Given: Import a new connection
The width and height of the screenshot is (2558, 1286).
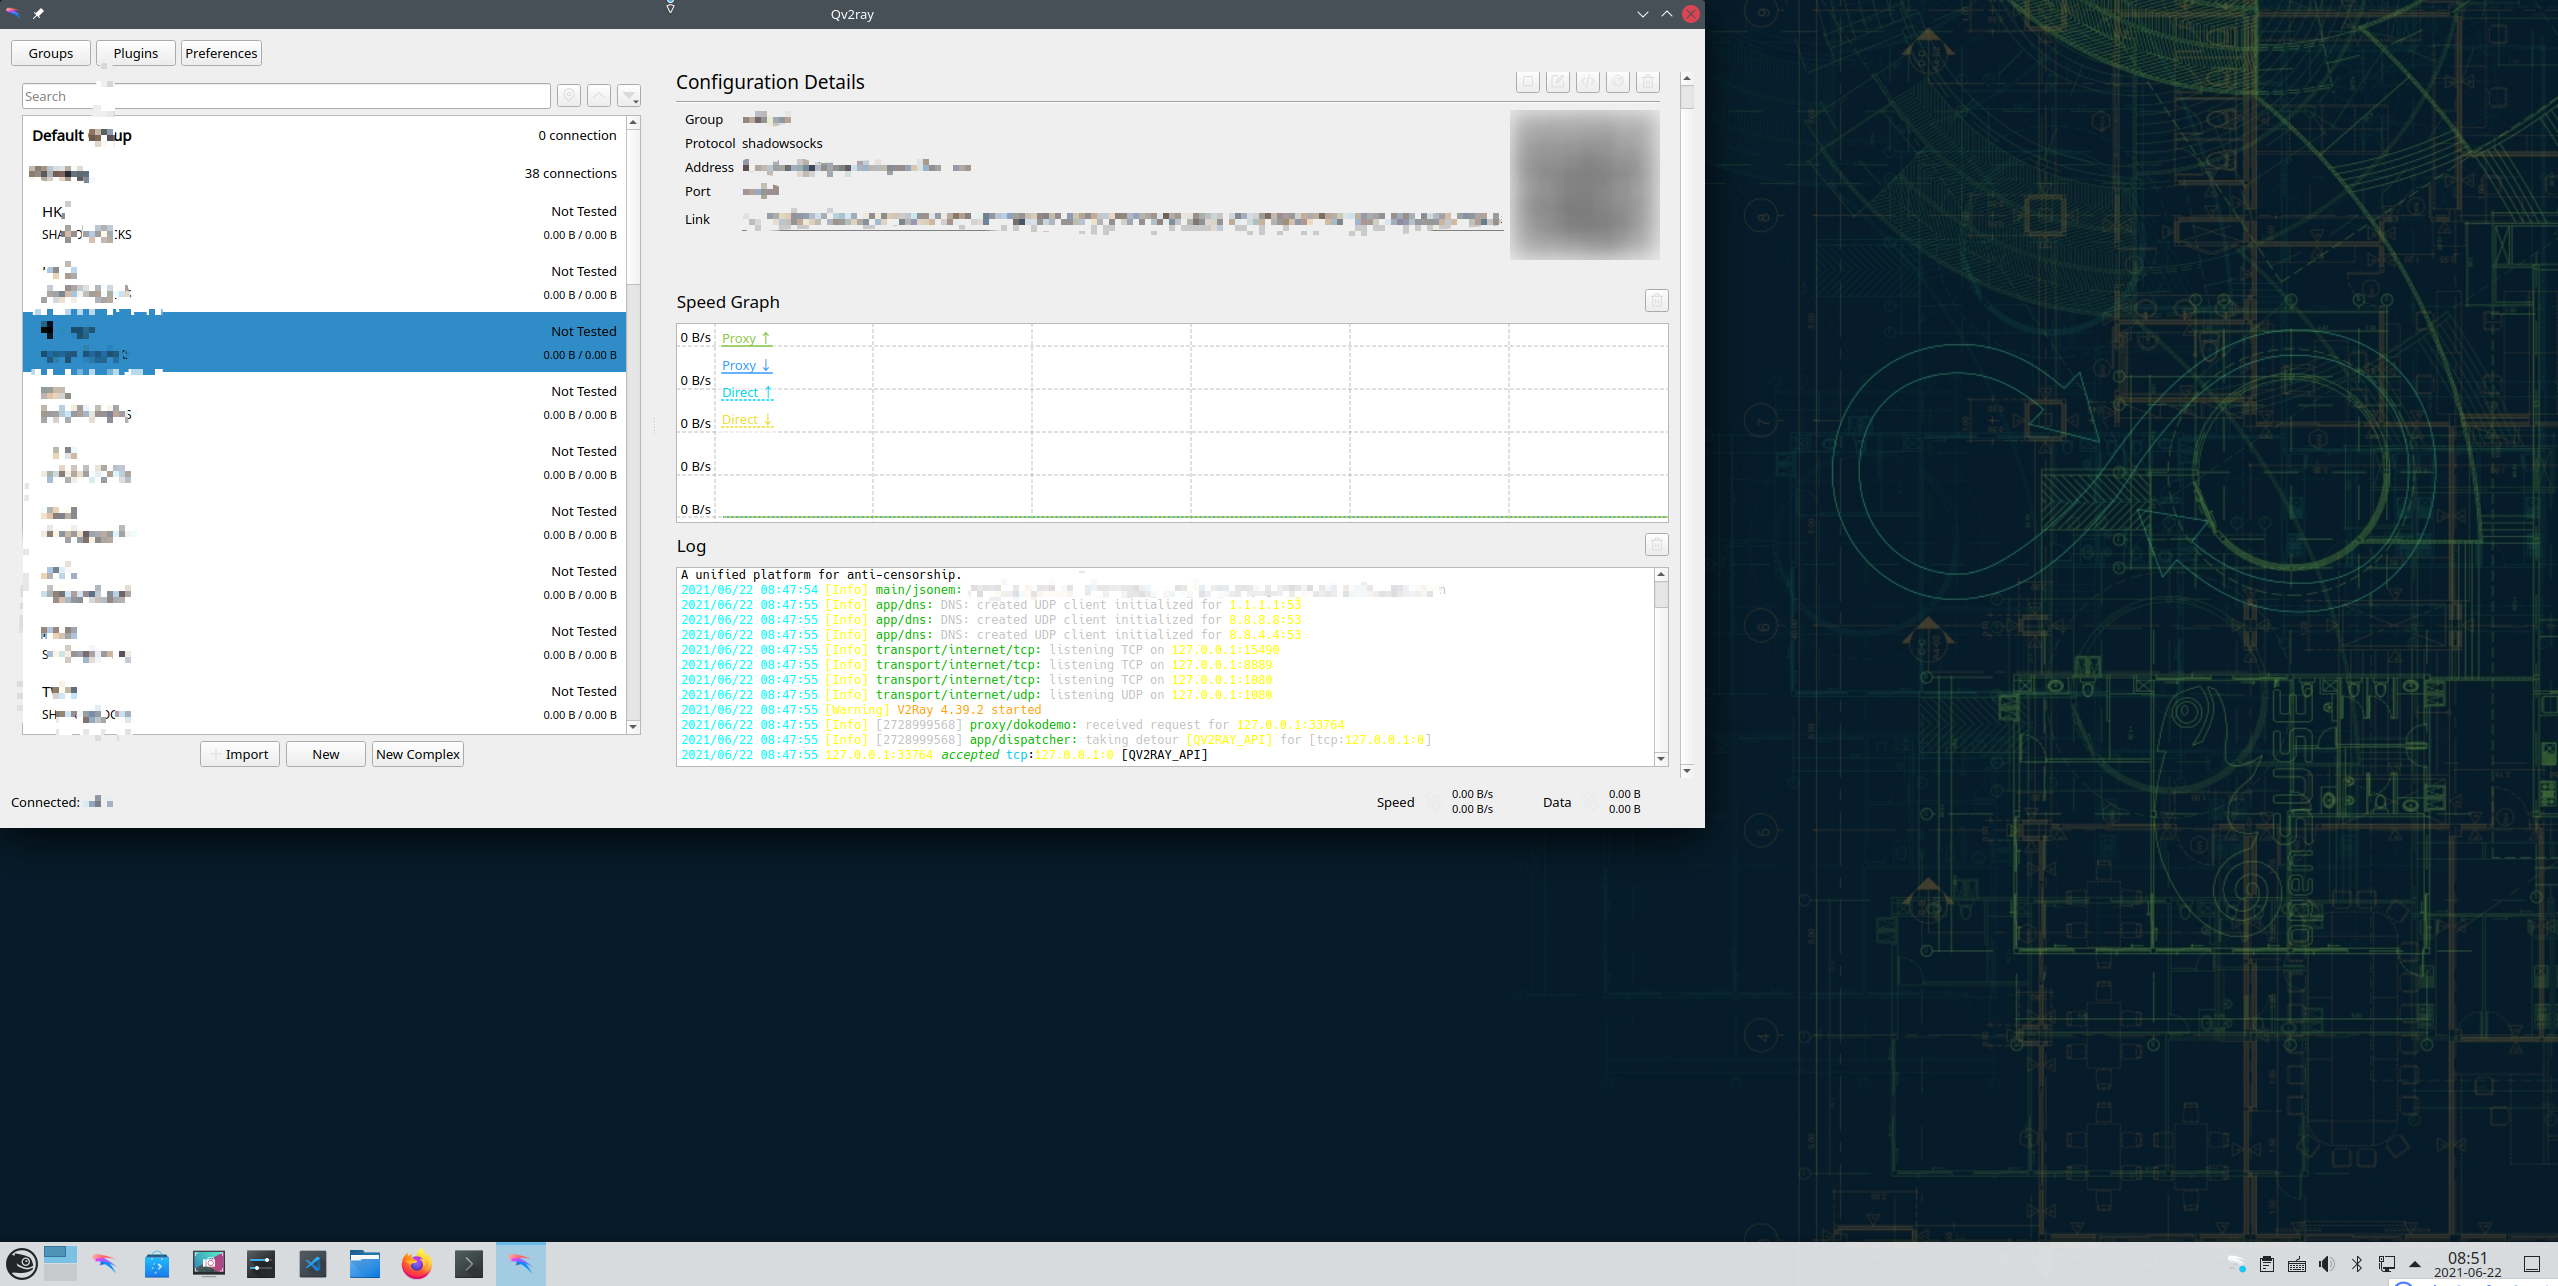Looking at the screenshot, I should pos(239,753).
